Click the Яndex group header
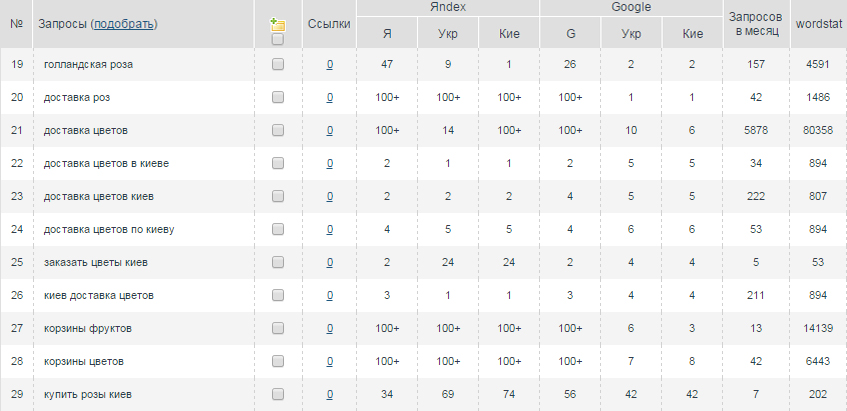 pyautogui.click(x=448, y=8)
